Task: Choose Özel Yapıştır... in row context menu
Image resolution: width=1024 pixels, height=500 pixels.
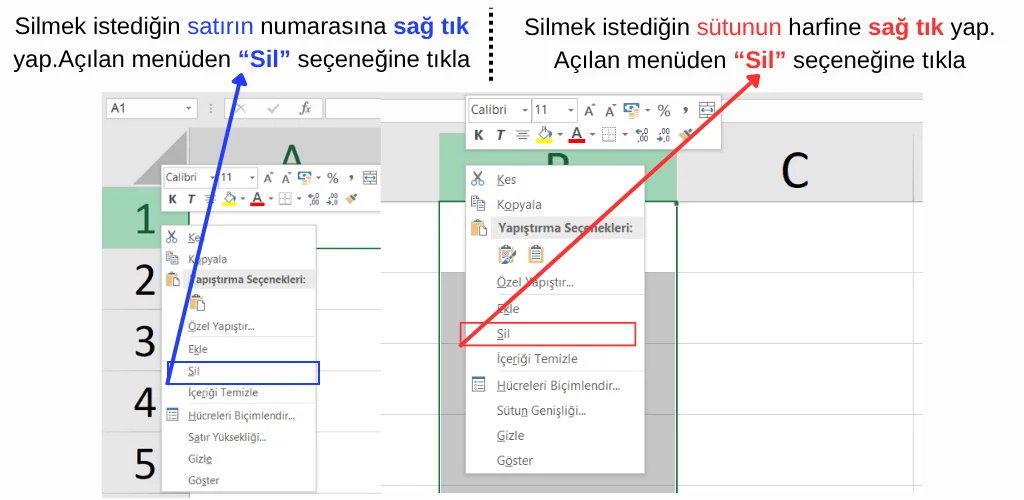Action: pos(221,326)
